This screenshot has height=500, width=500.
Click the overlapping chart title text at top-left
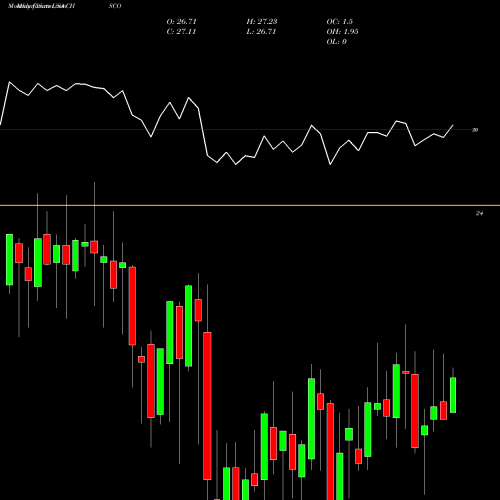tap(42, 6)
